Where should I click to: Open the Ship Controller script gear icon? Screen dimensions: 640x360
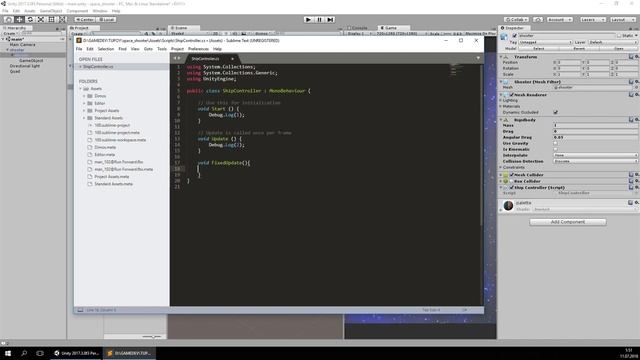click(x=637, y=187)
